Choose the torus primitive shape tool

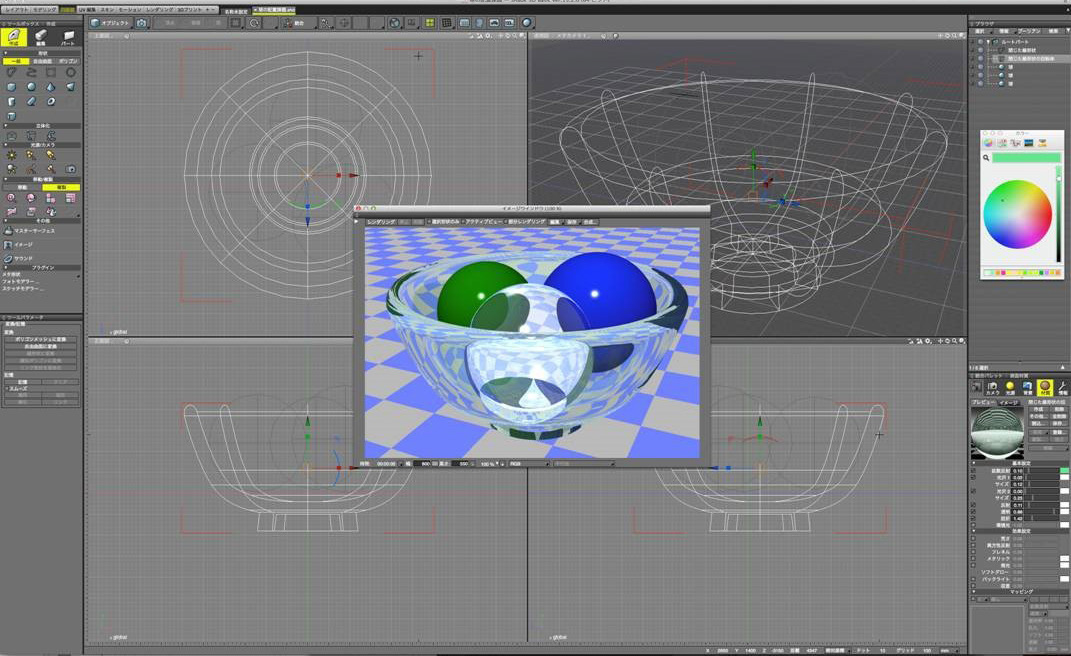tap(51, 101)
